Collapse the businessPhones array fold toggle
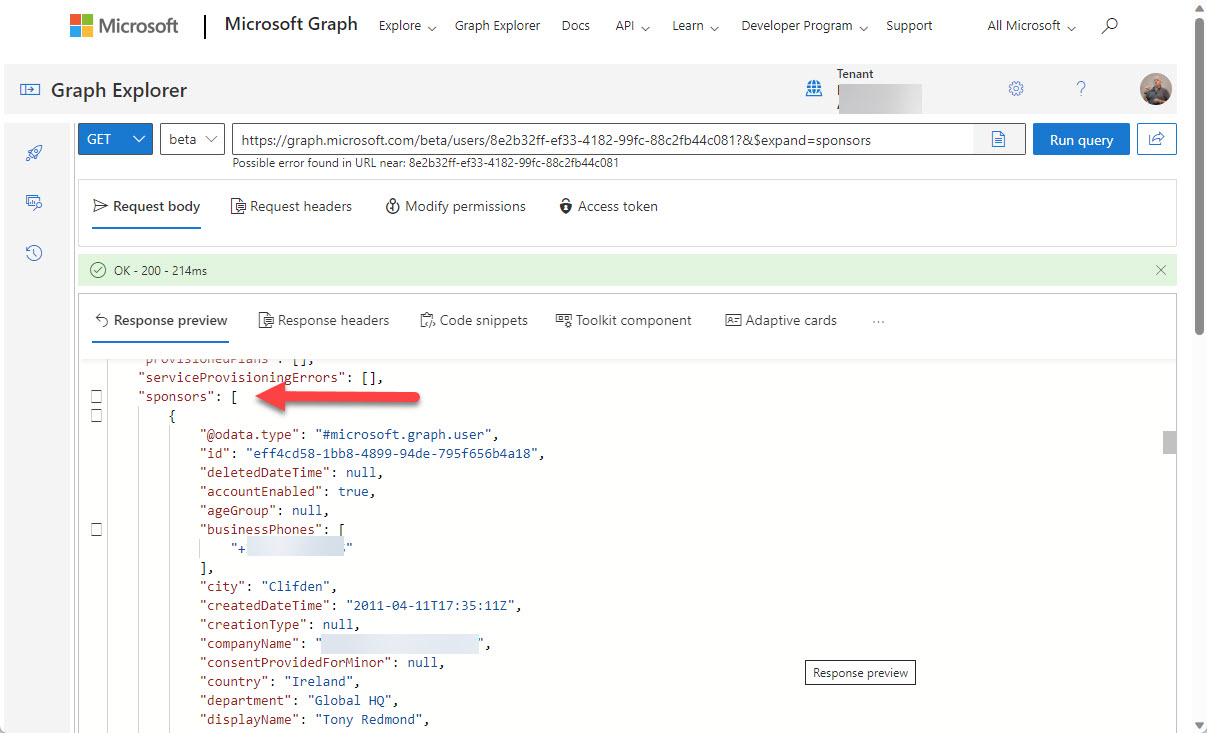The height and width of the screenshot is (733, 1207). pyautogui.click(x=97, y=530)
